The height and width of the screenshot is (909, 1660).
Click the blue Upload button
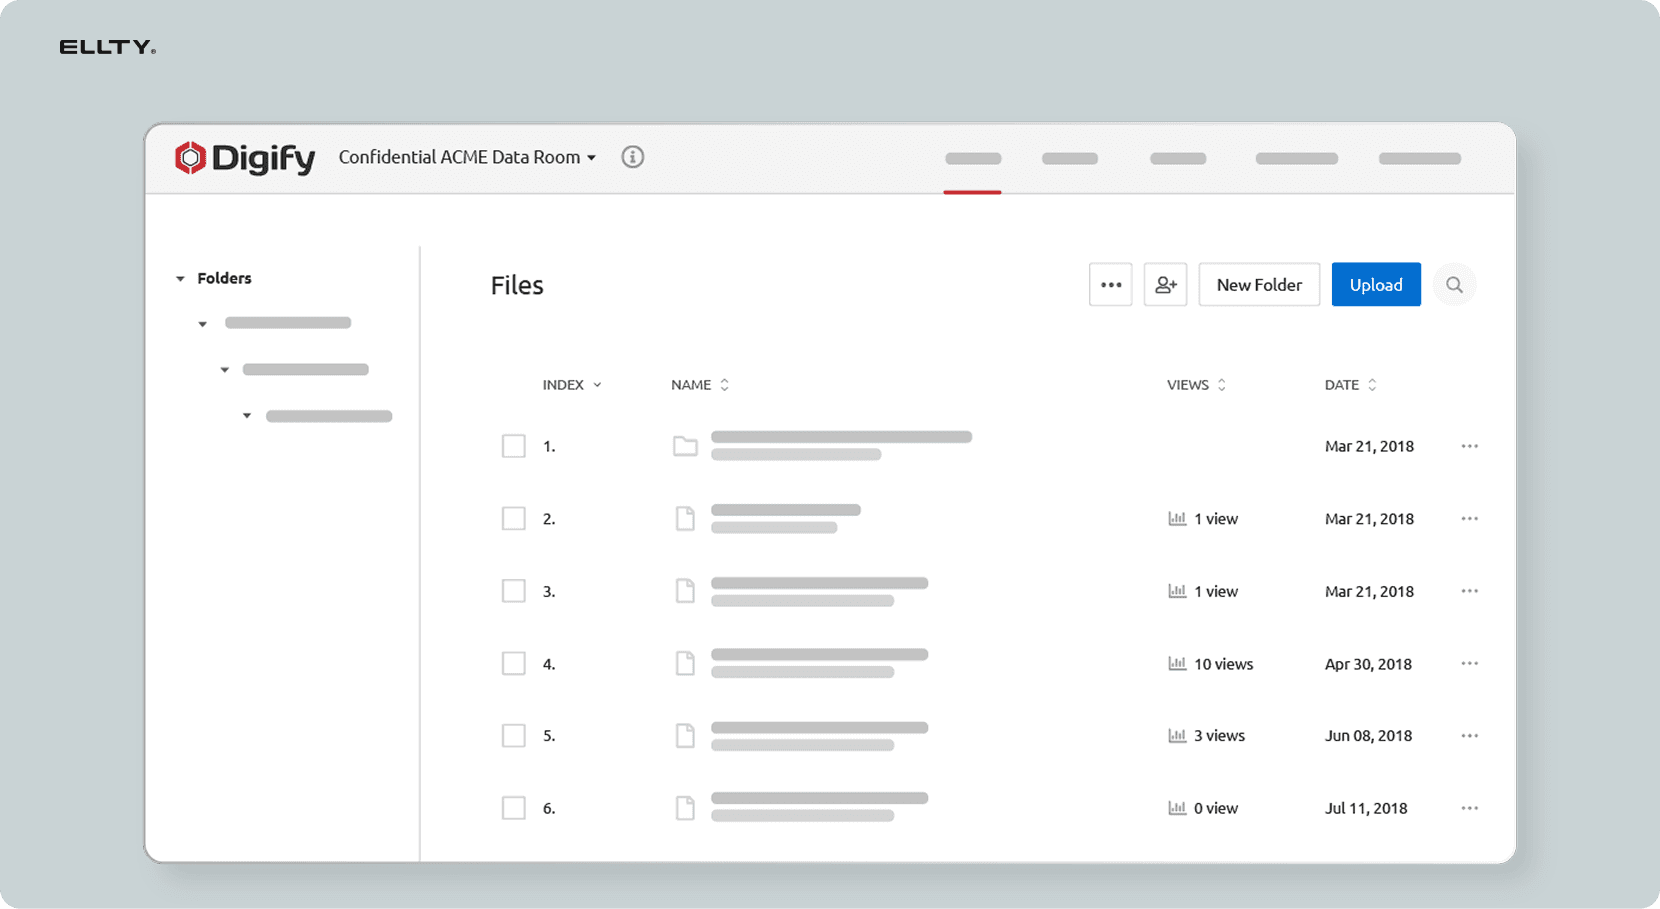coord(1375,285)
